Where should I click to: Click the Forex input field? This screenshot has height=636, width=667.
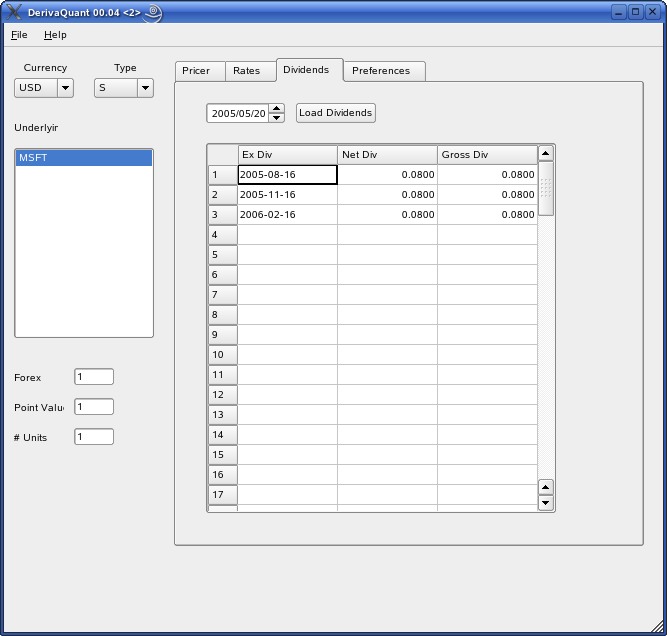(94, 377)
